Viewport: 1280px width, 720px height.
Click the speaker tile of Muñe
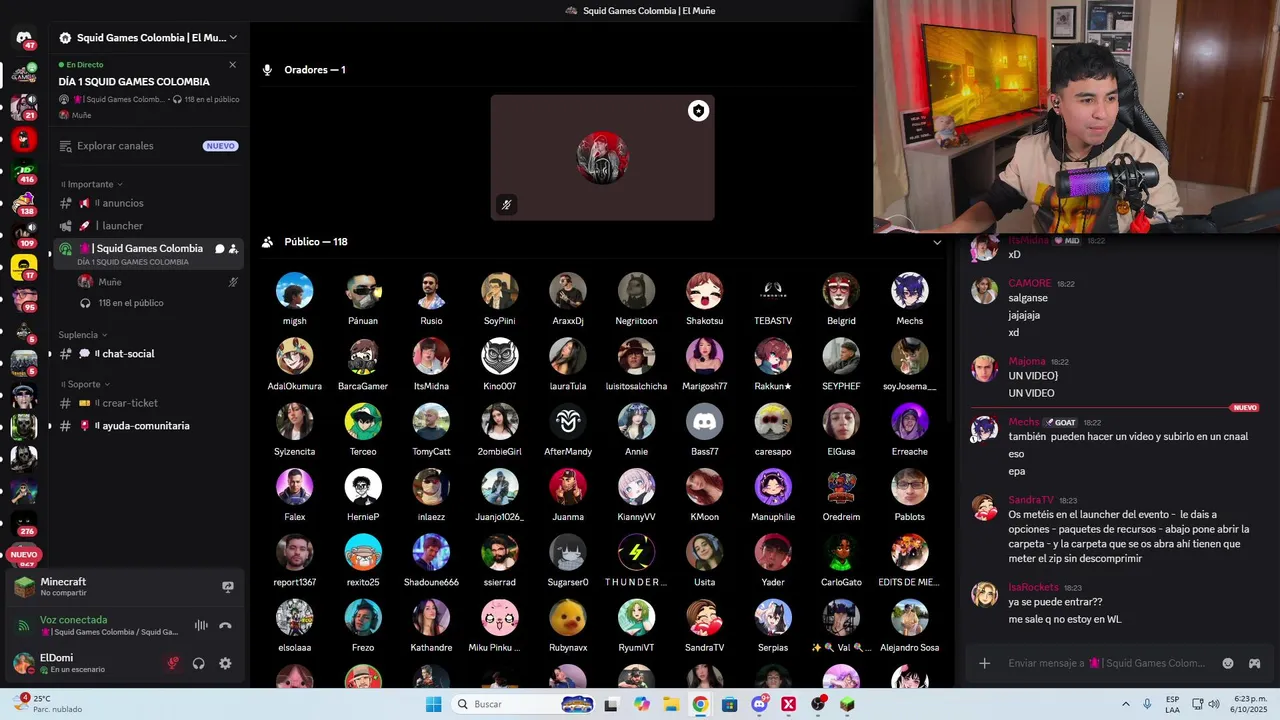(602, 158)
